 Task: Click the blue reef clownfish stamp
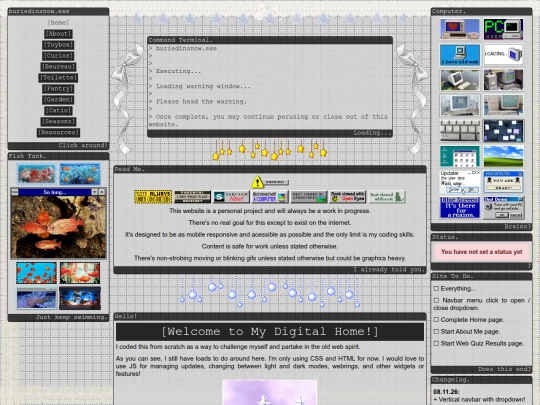[80, 174]
